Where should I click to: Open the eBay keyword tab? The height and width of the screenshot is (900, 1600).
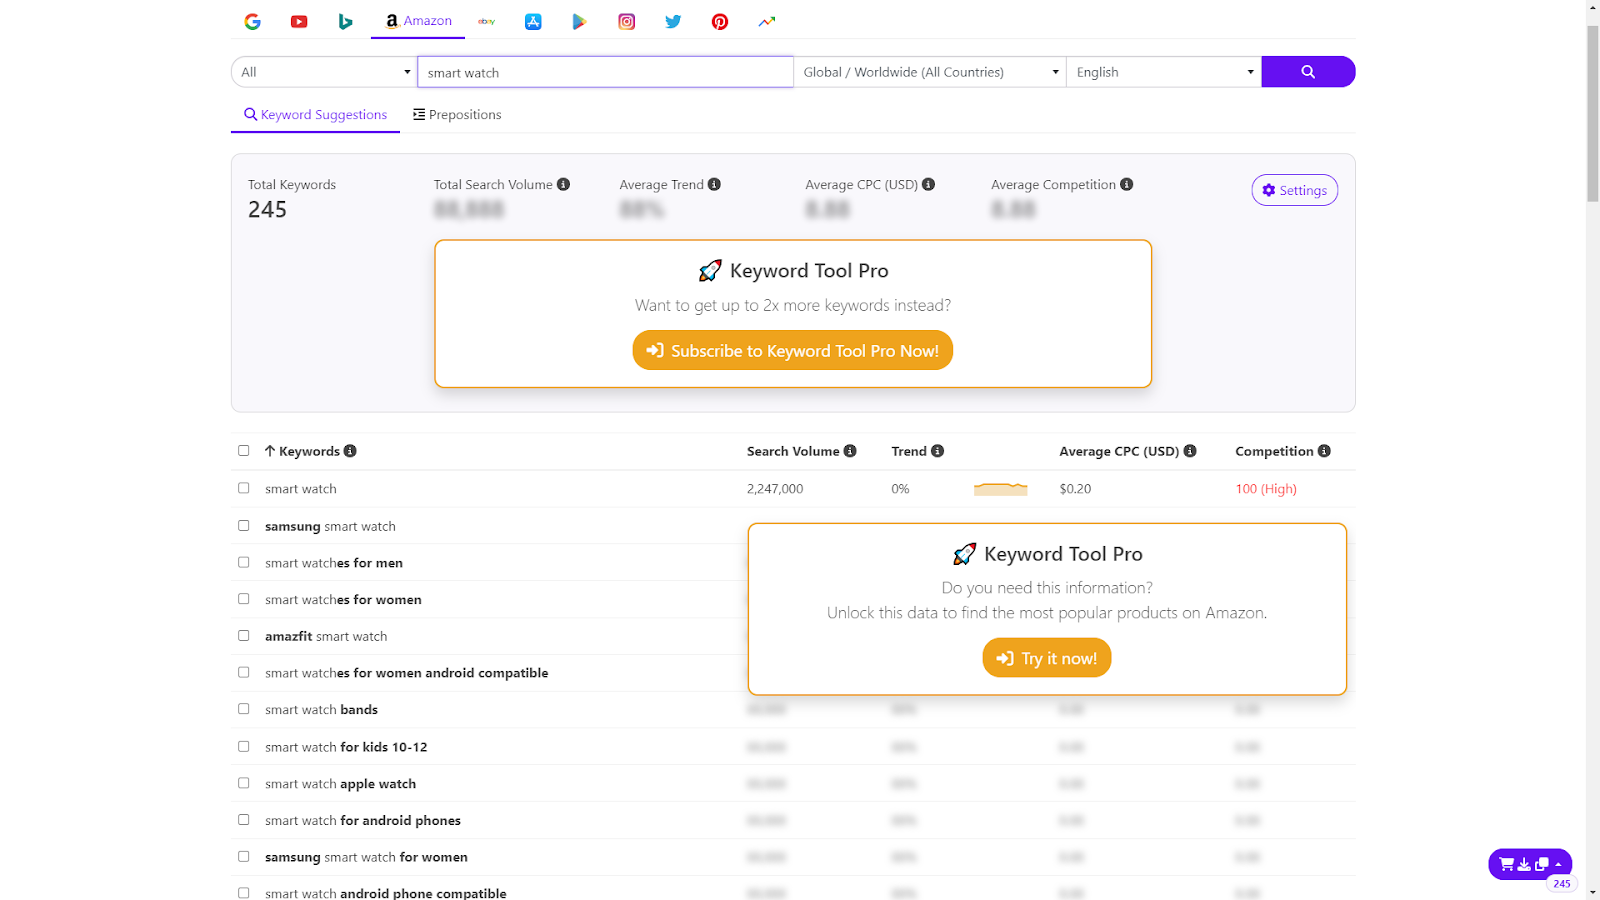point(487,21)
